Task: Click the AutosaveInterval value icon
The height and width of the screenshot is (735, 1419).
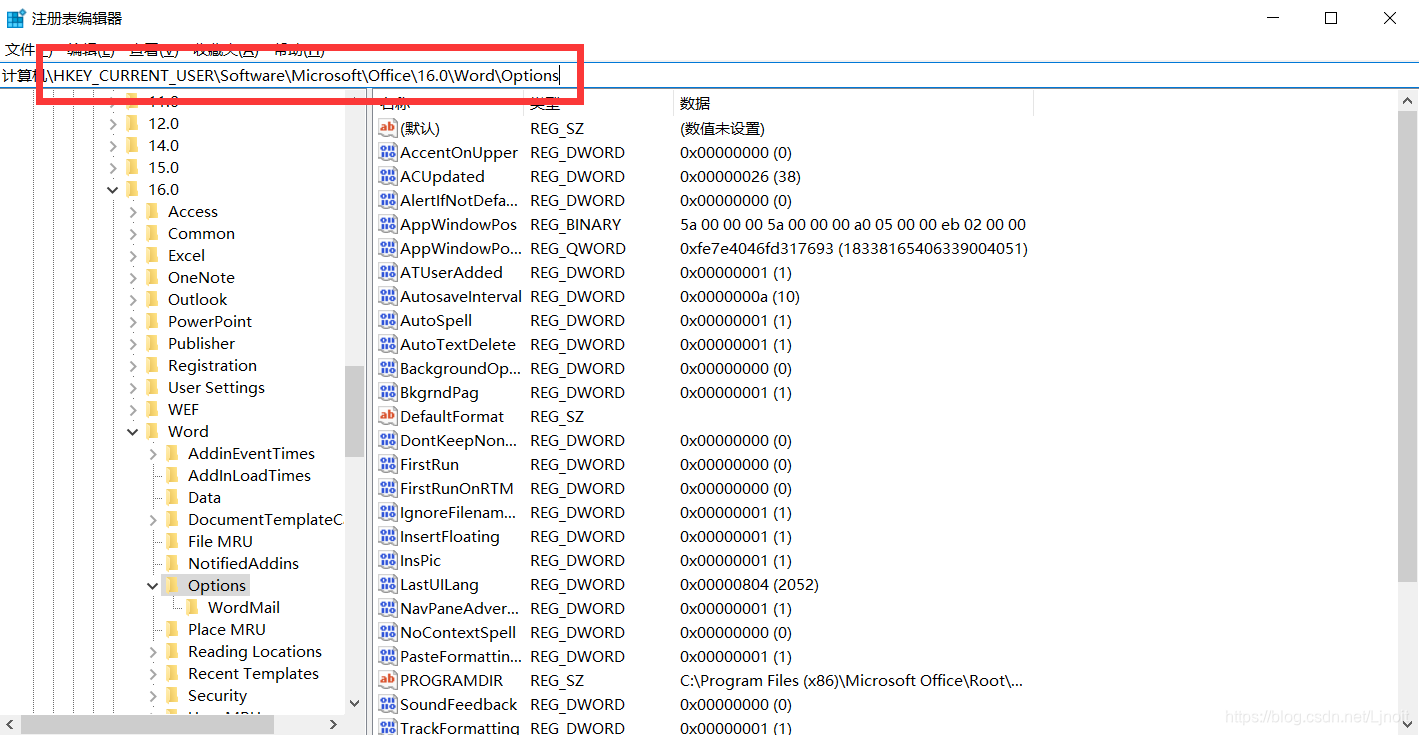Action: (388, 296)
